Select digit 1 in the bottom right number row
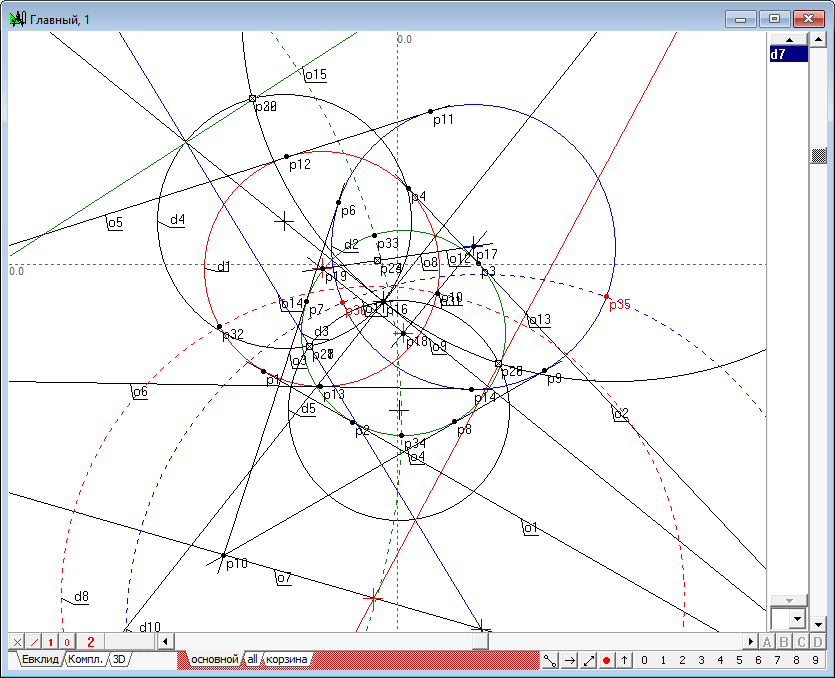 pos(663,660)
